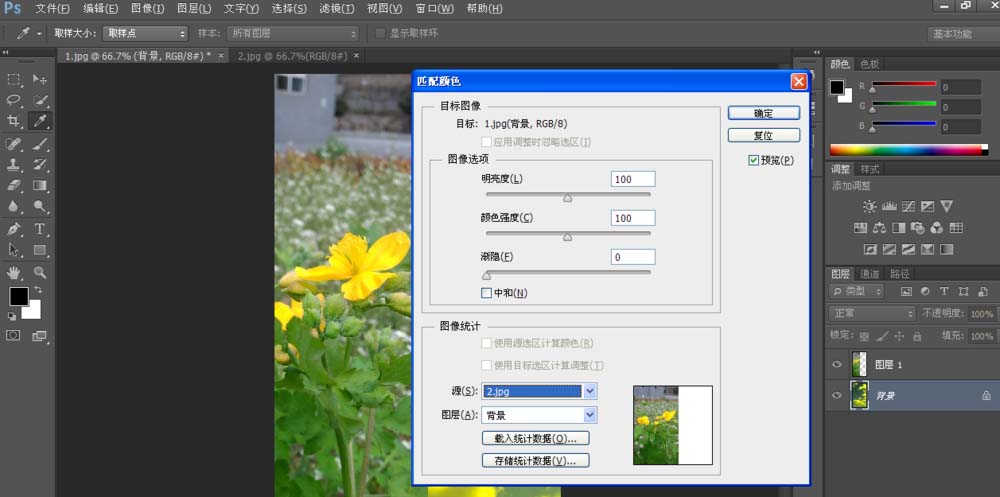
Task: Select the Lasso tool
Action: tap(14, 100)
